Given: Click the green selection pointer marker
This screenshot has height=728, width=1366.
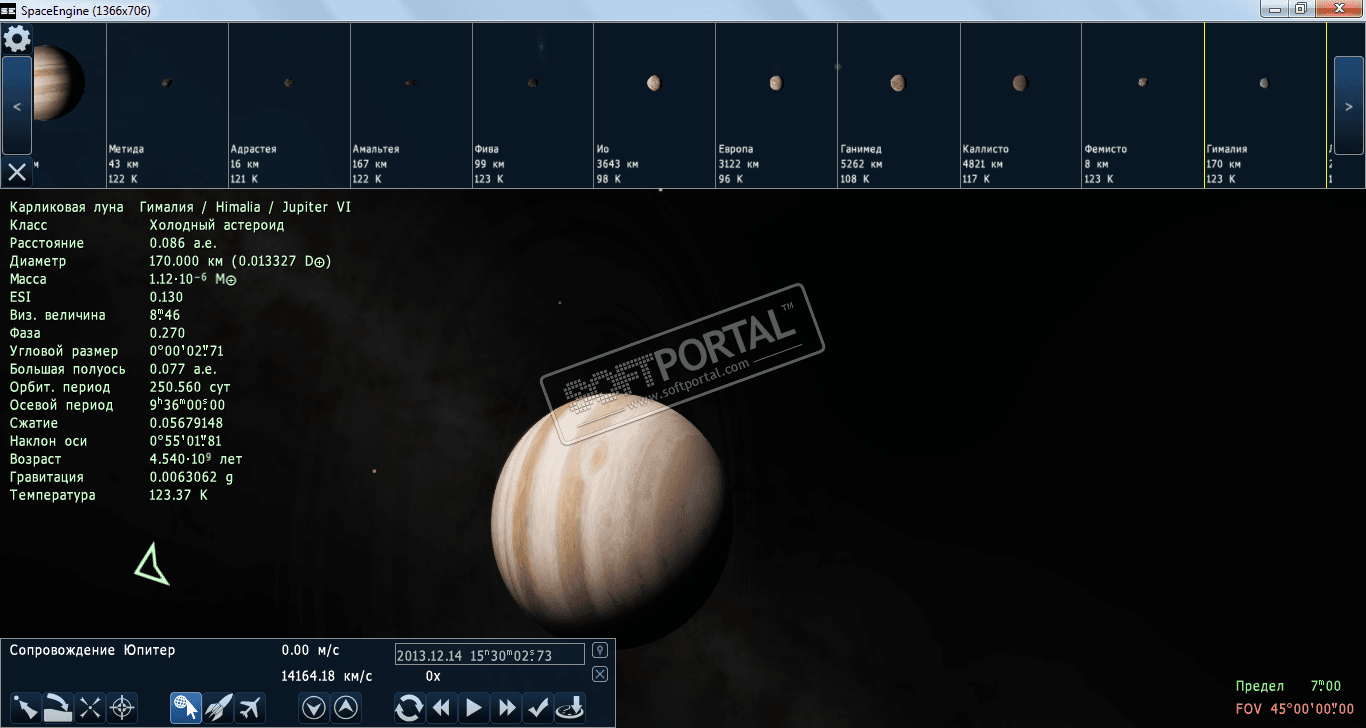Looking at the screenshot, I should [152, 565].
